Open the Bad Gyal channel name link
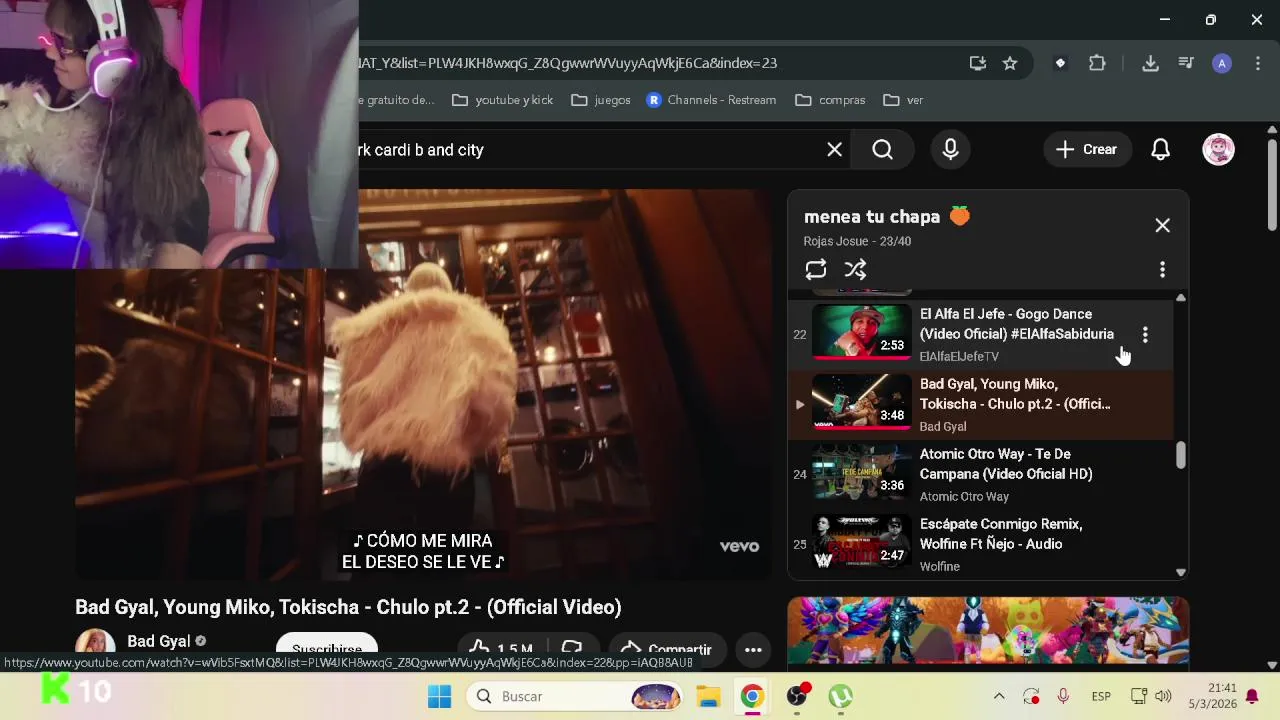Viewport: 1280px width, 720px height. (x=158, y=641)
